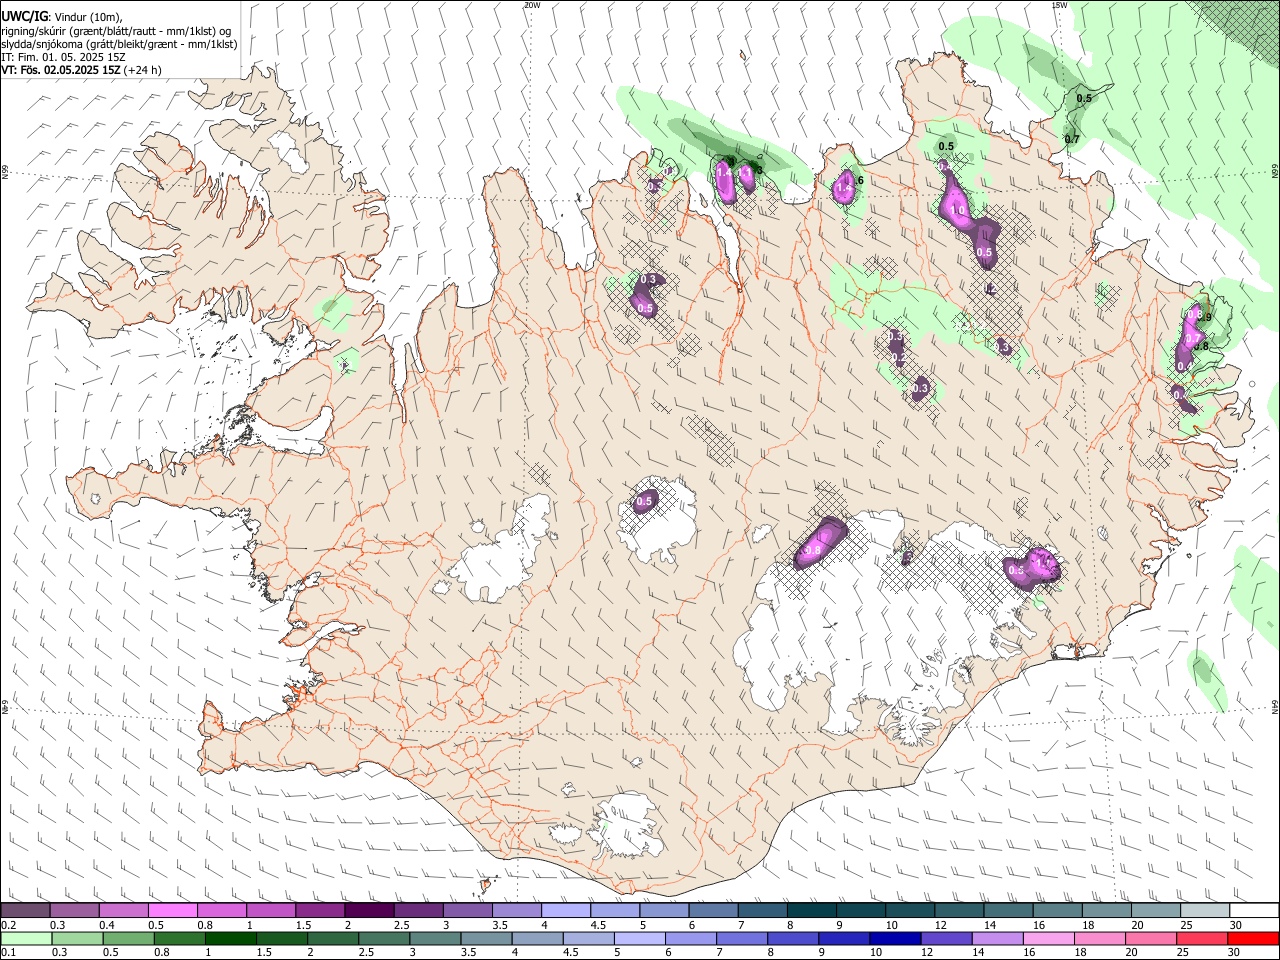Click the 'IT: Fim. 01. 05. 2025 15Z' line
Viewport: 1280px width, 960px height.
(62, 57)
